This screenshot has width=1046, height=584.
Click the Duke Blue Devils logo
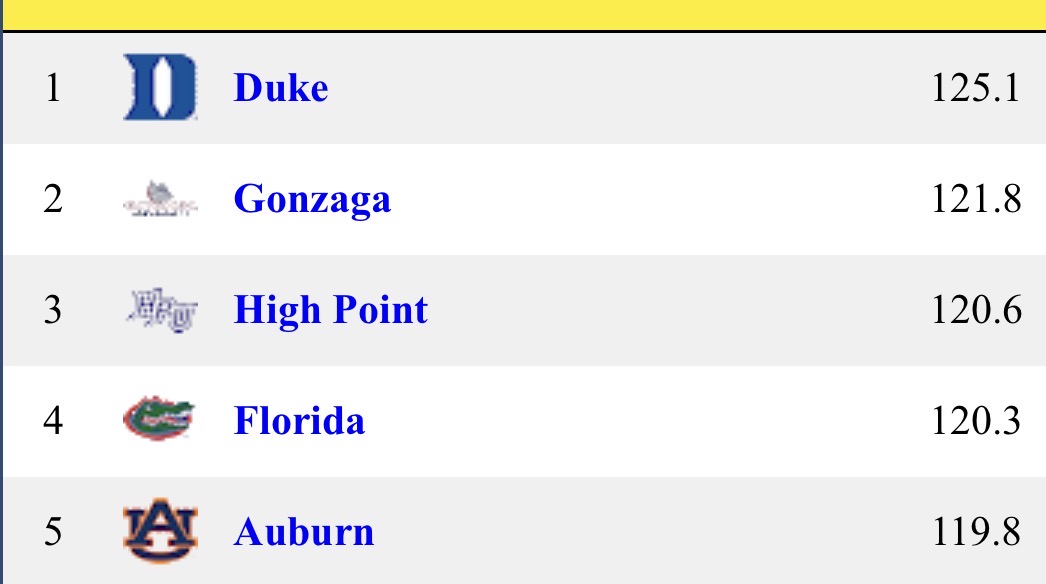[x=160, y=89]
